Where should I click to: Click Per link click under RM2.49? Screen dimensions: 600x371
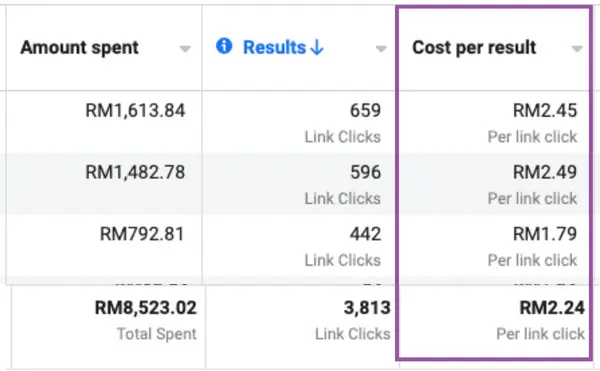click(x=532, y=199)
